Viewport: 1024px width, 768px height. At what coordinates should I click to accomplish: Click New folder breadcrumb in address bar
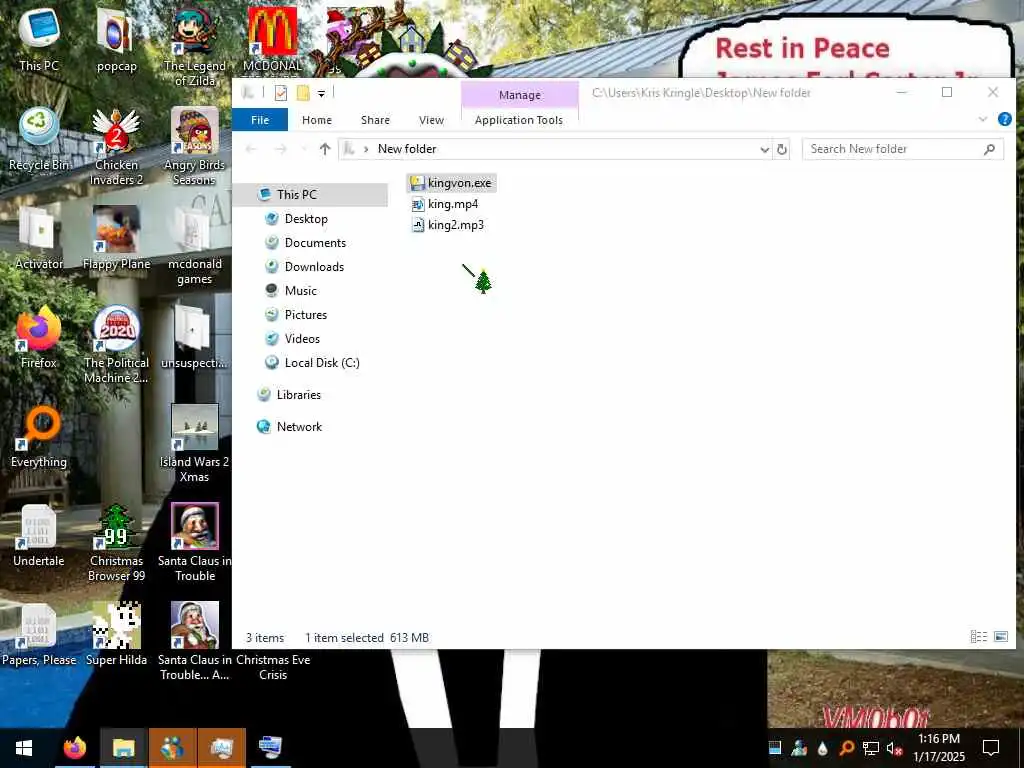coord(407,149)
